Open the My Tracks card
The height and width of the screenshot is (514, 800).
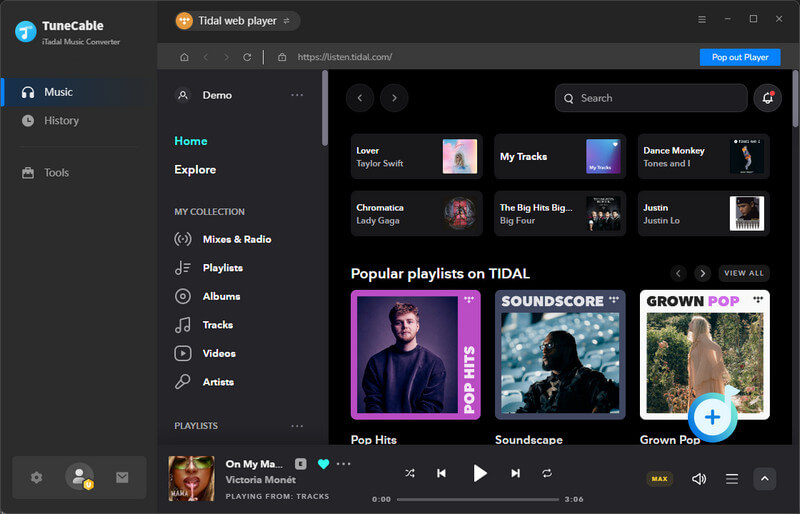pyautogui.click(x=560, y=157)
